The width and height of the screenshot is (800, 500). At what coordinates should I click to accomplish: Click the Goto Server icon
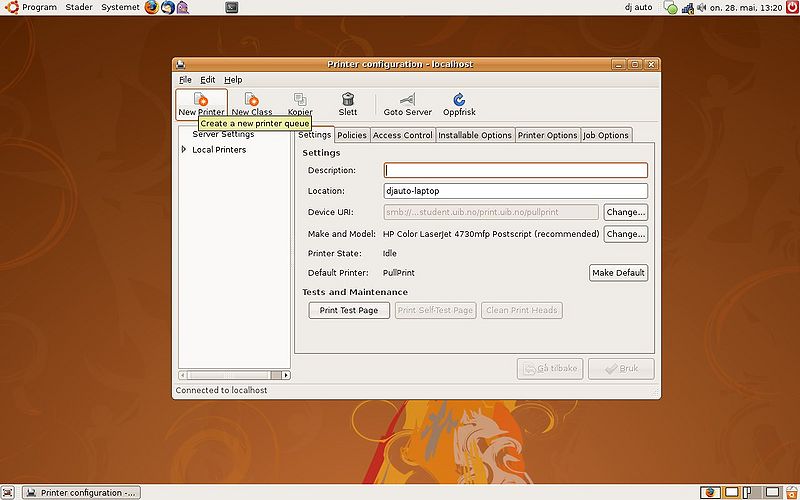[407, 98]
